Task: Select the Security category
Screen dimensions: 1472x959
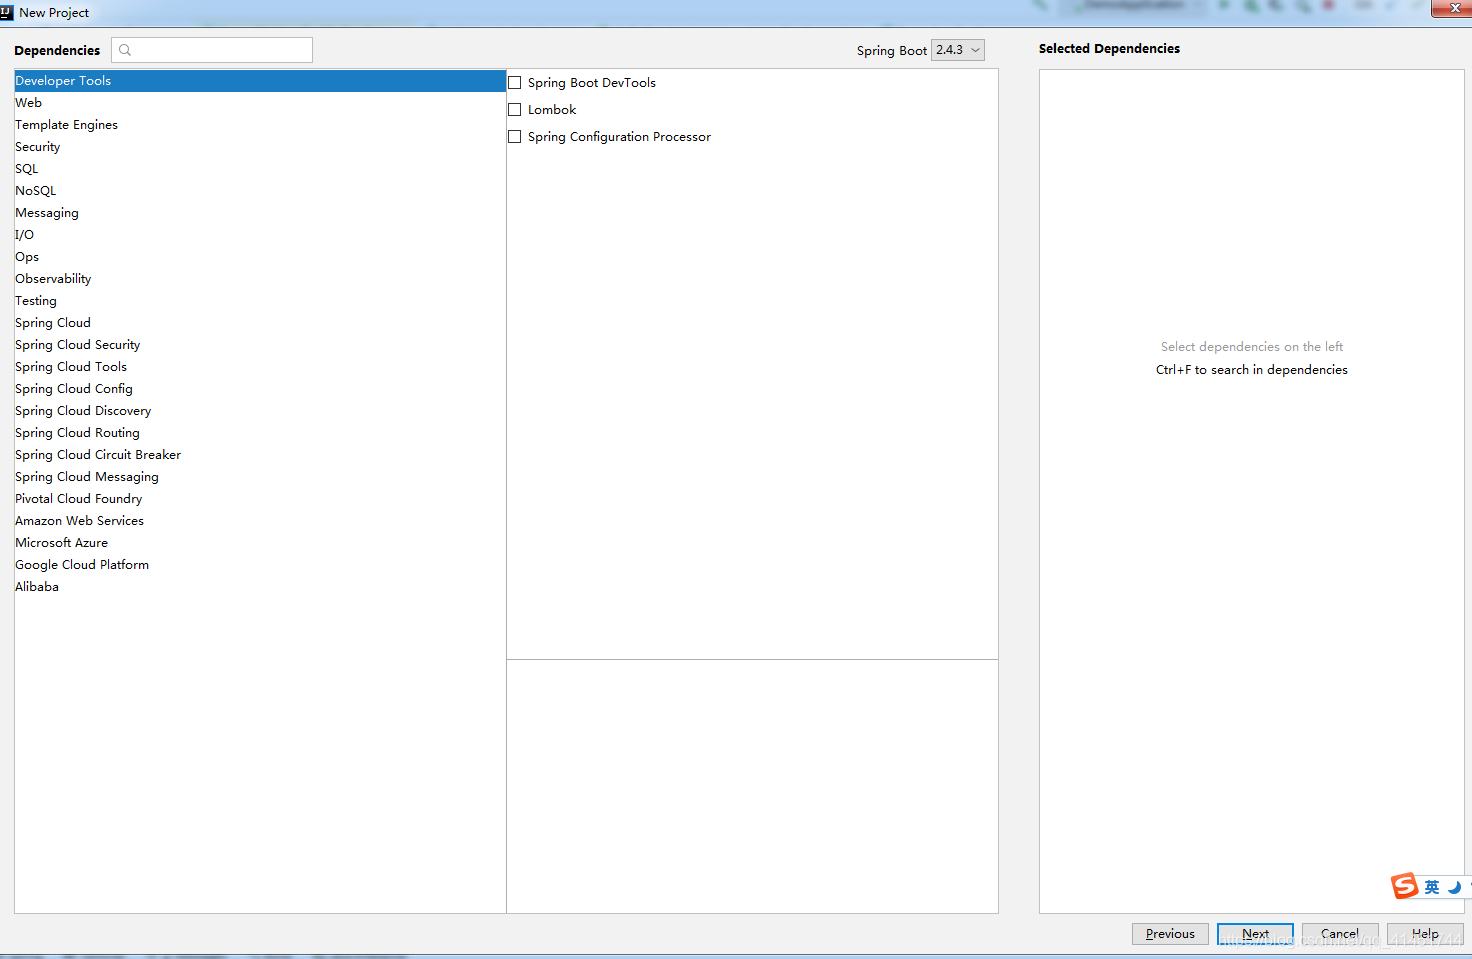Action: pyautogui.click(x=260, y=147)
